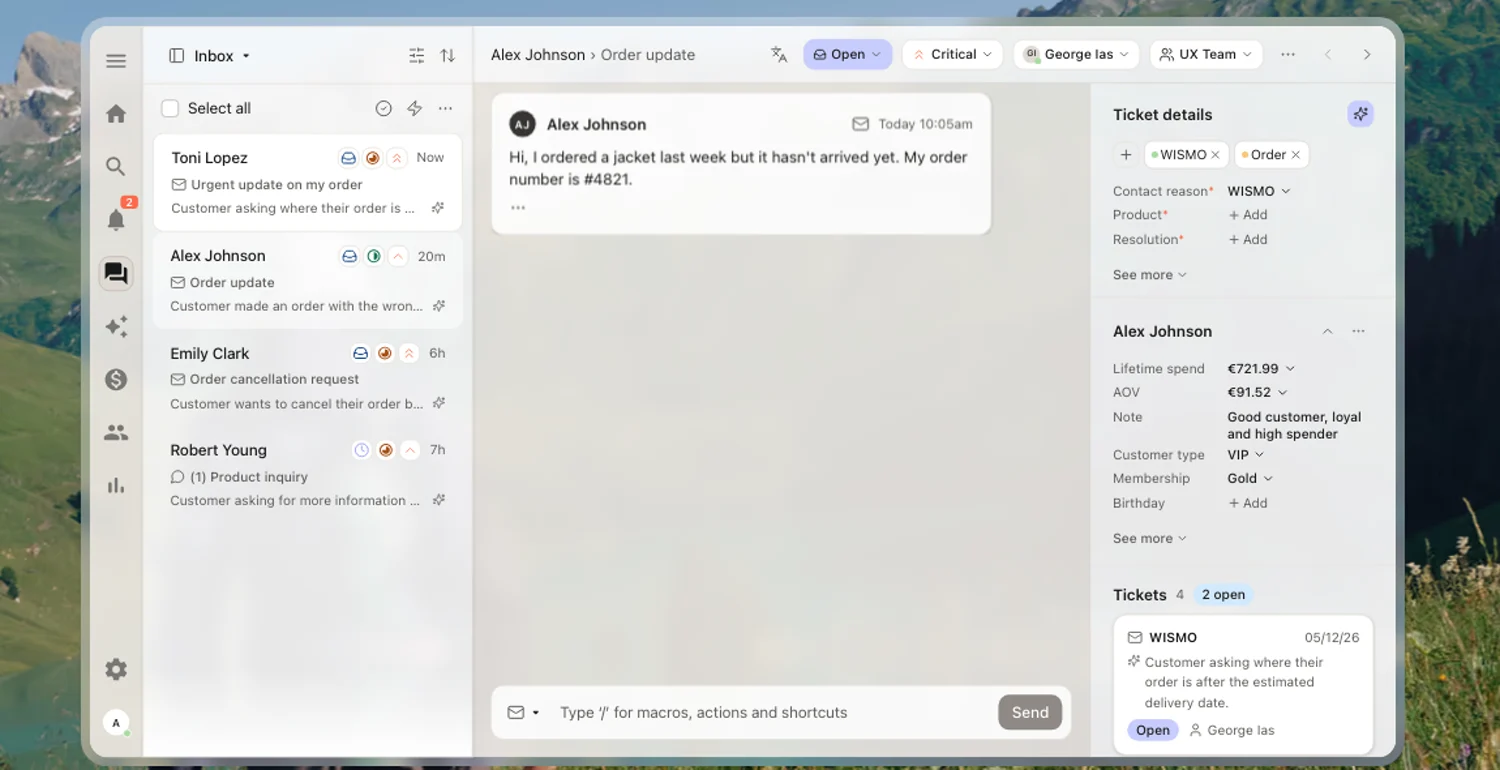Open the customers people icon in sidebar
The image size is (1500, 770).
coord(116,432)
